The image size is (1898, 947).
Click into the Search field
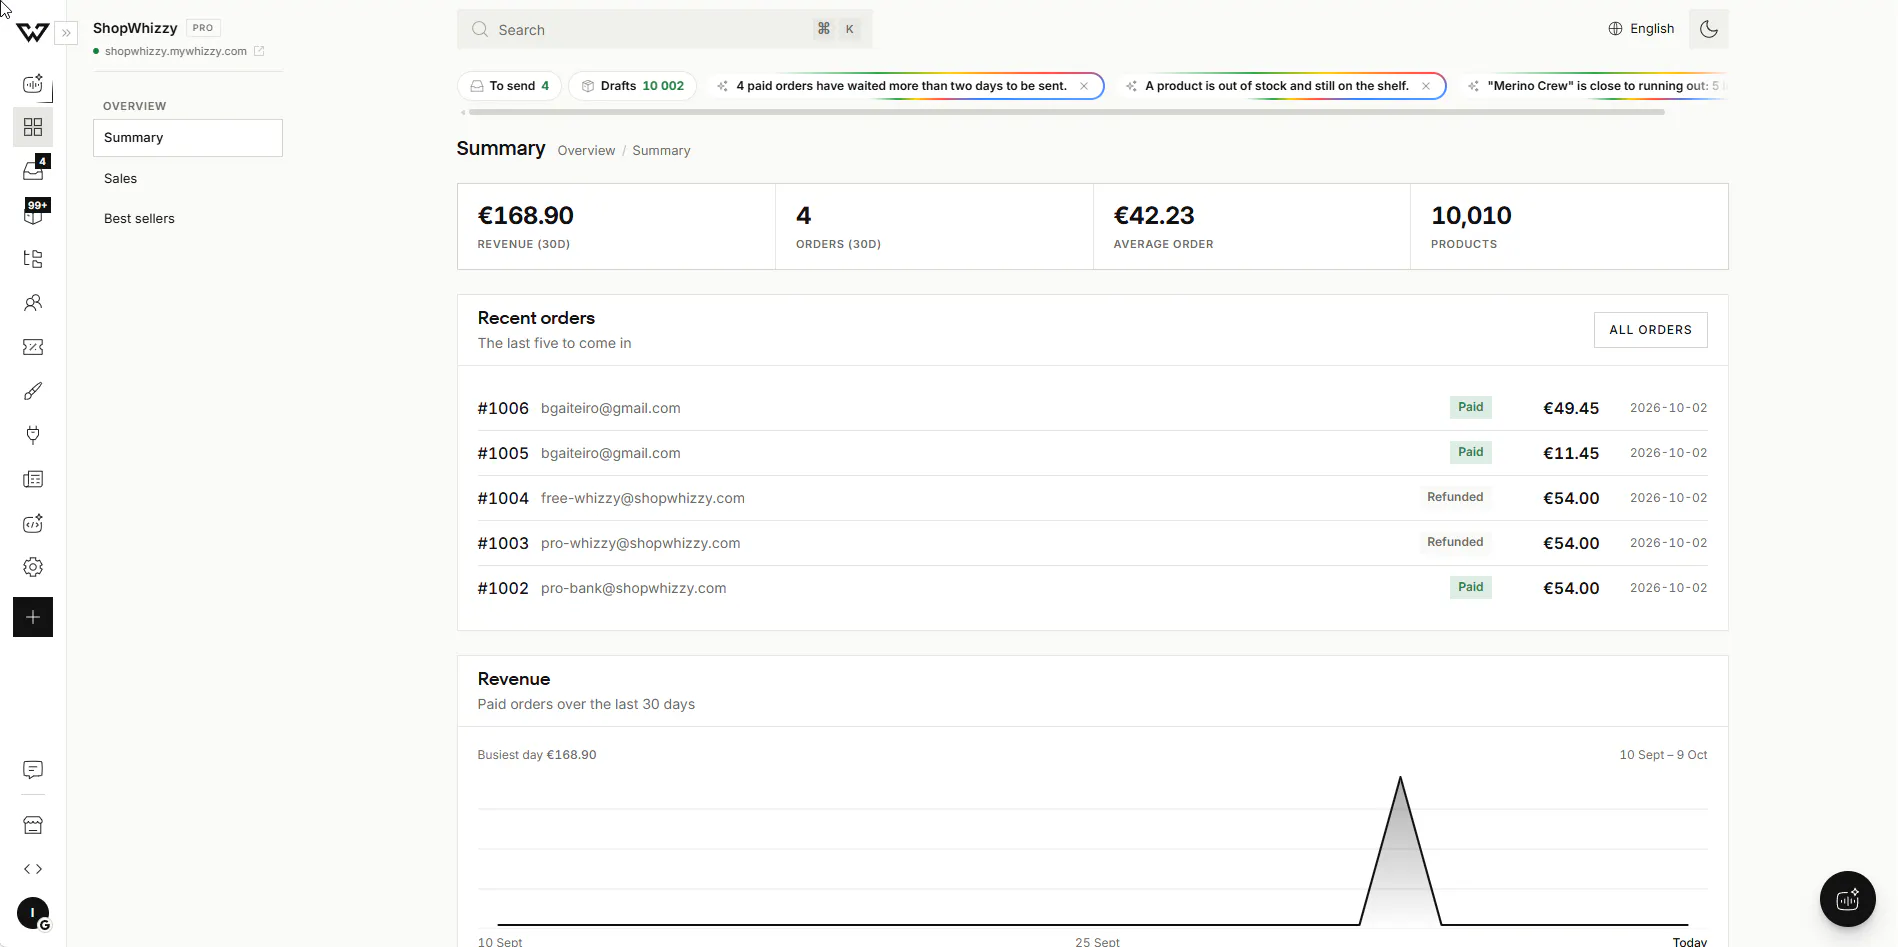[664, 30]
